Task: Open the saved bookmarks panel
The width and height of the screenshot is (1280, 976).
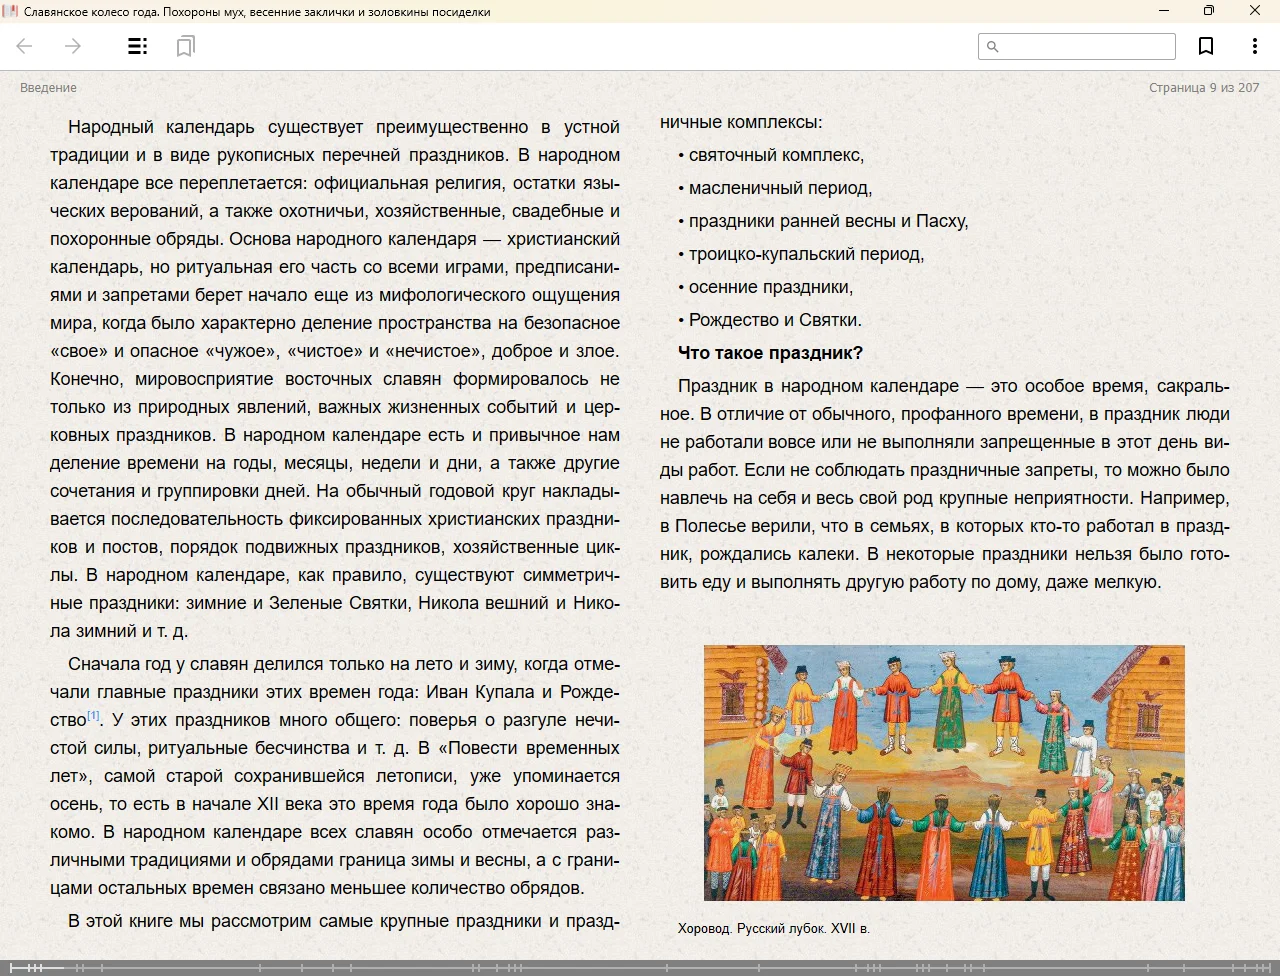Action: (x=185, y=46)
